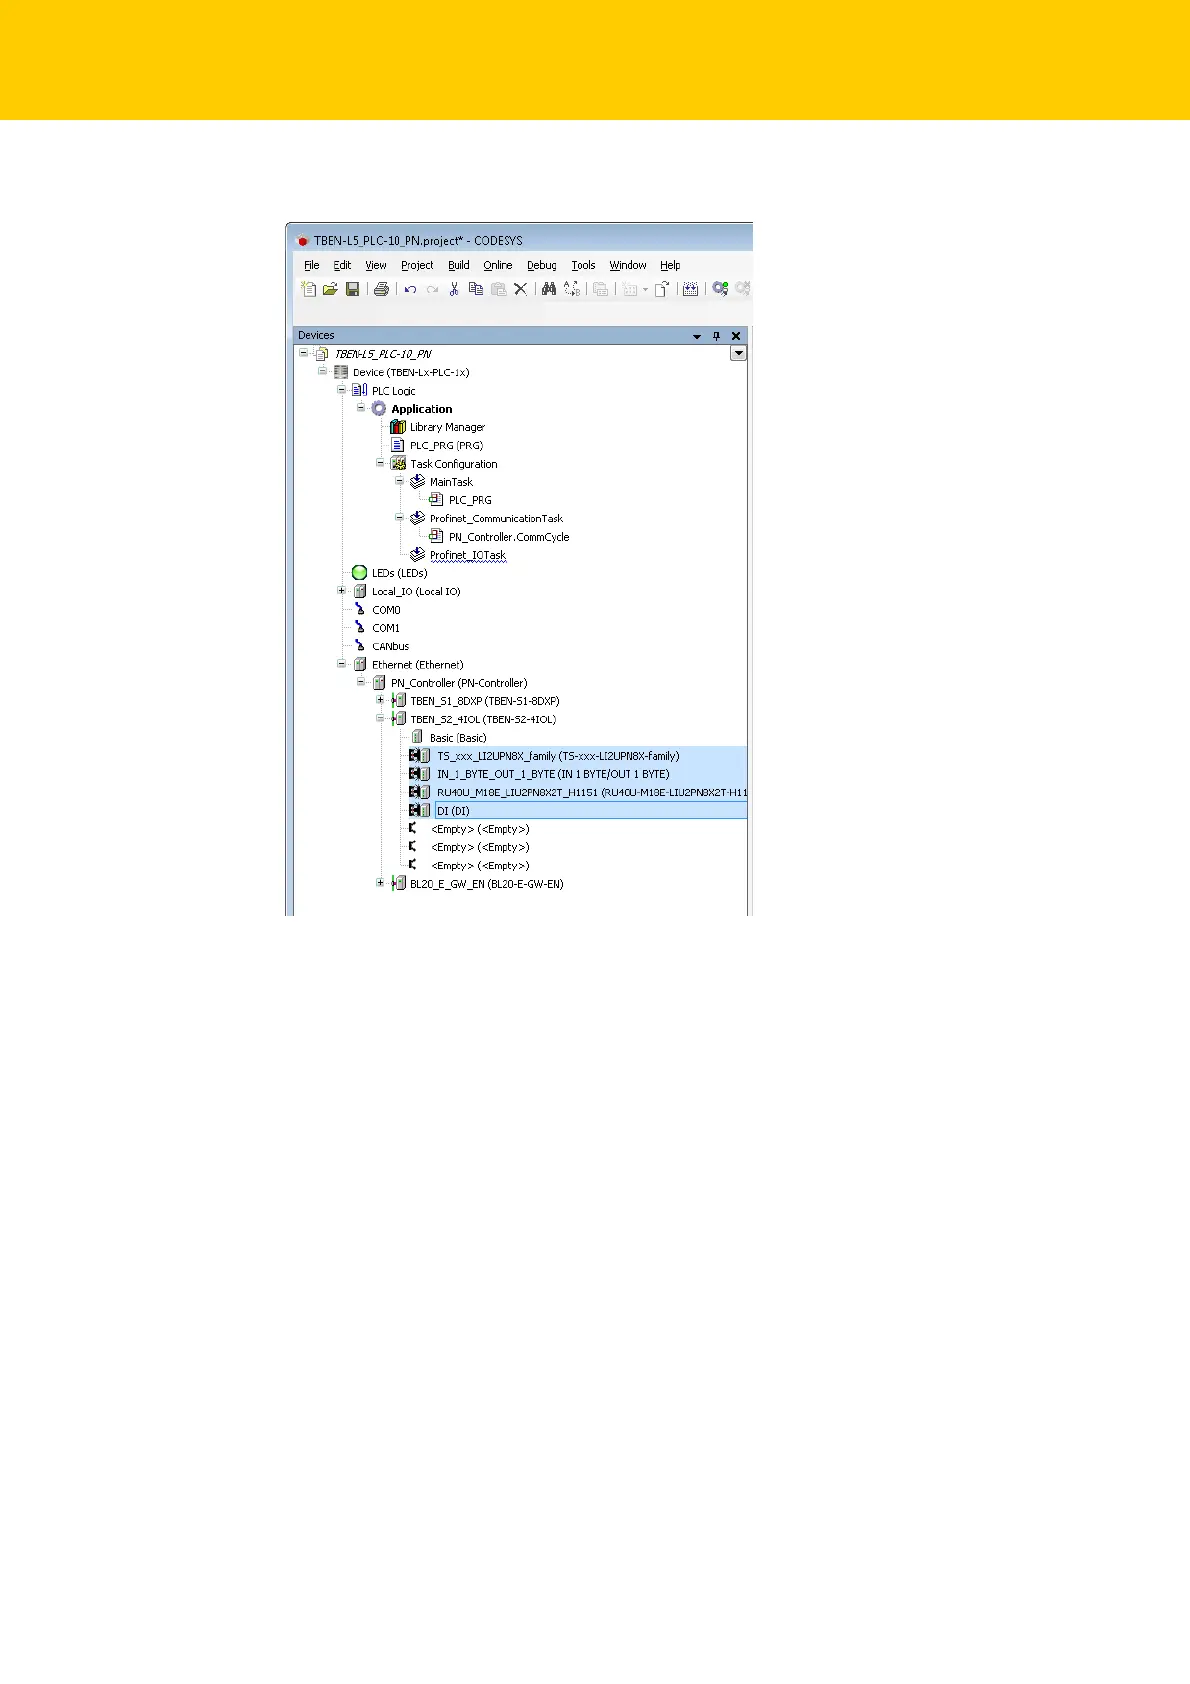Open the Build menu
The height and width of the screenshot is (1684, 1190).
click(459, 265)
